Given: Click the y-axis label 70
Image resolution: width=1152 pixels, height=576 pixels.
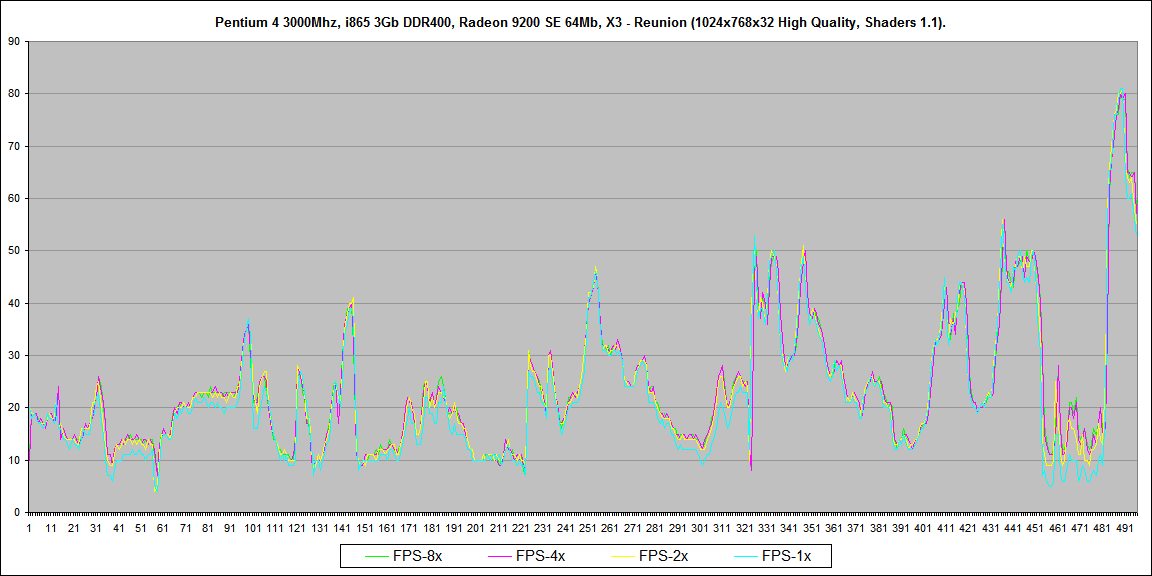Looking at the screenshot, I should (x=13, y=146).
